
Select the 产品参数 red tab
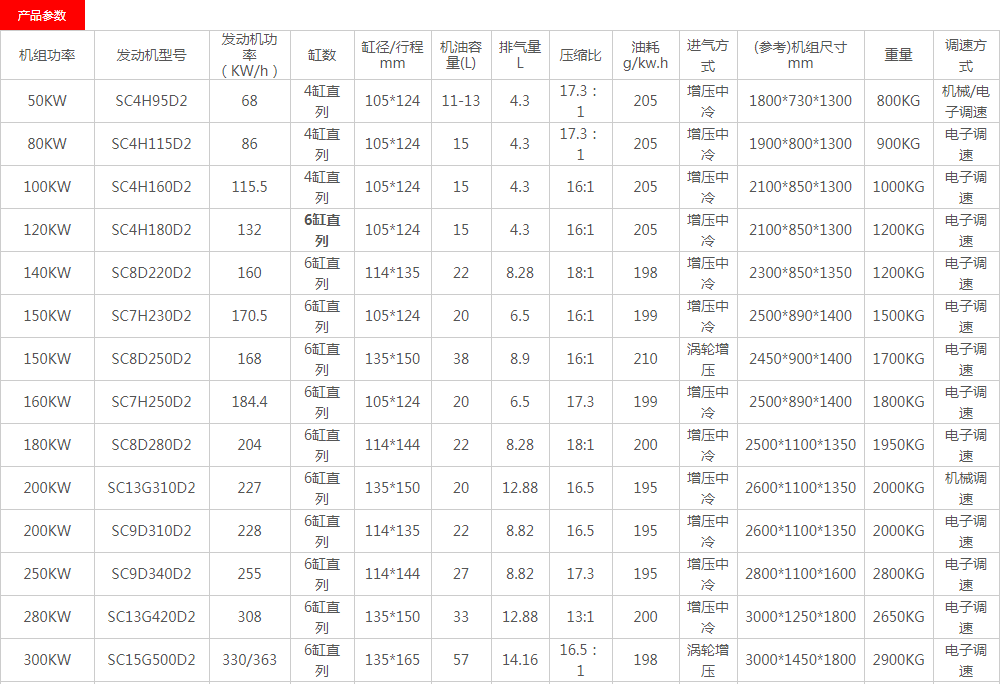point(42,15)
